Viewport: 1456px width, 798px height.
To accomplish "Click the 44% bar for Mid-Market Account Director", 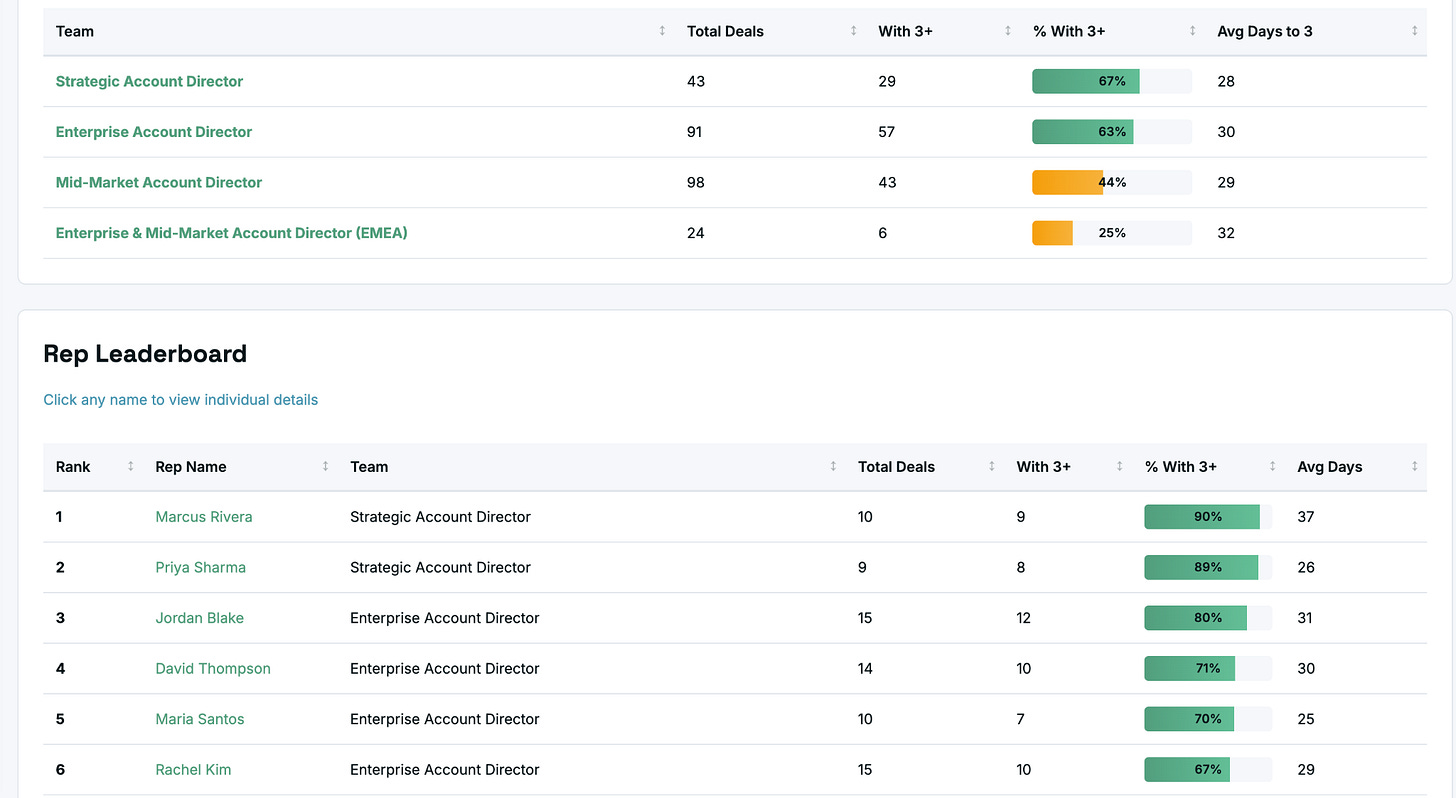I will (x=1112, y=182).
